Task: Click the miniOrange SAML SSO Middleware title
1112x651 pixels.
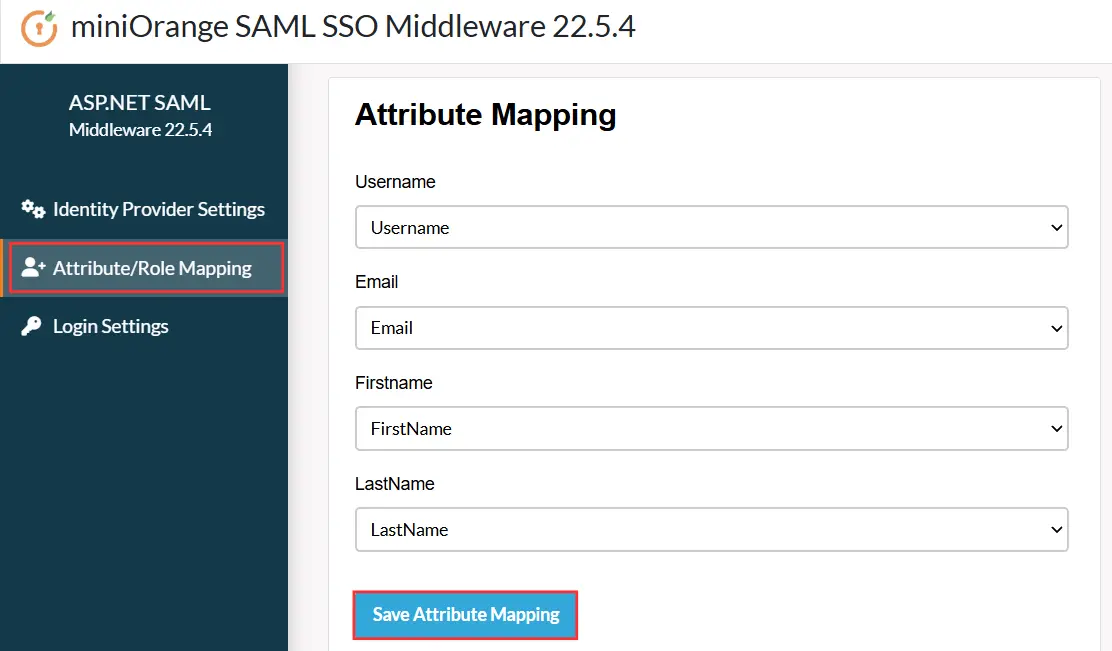Action: (x=355, y=26)
